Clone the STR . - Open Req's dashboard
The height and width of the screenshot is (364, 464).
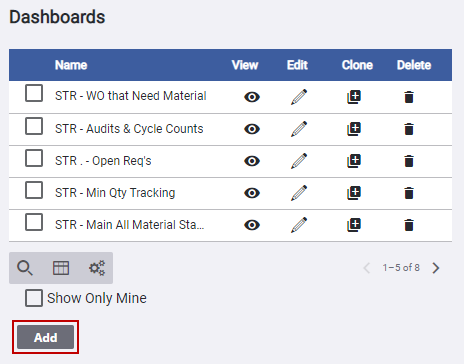354,161
